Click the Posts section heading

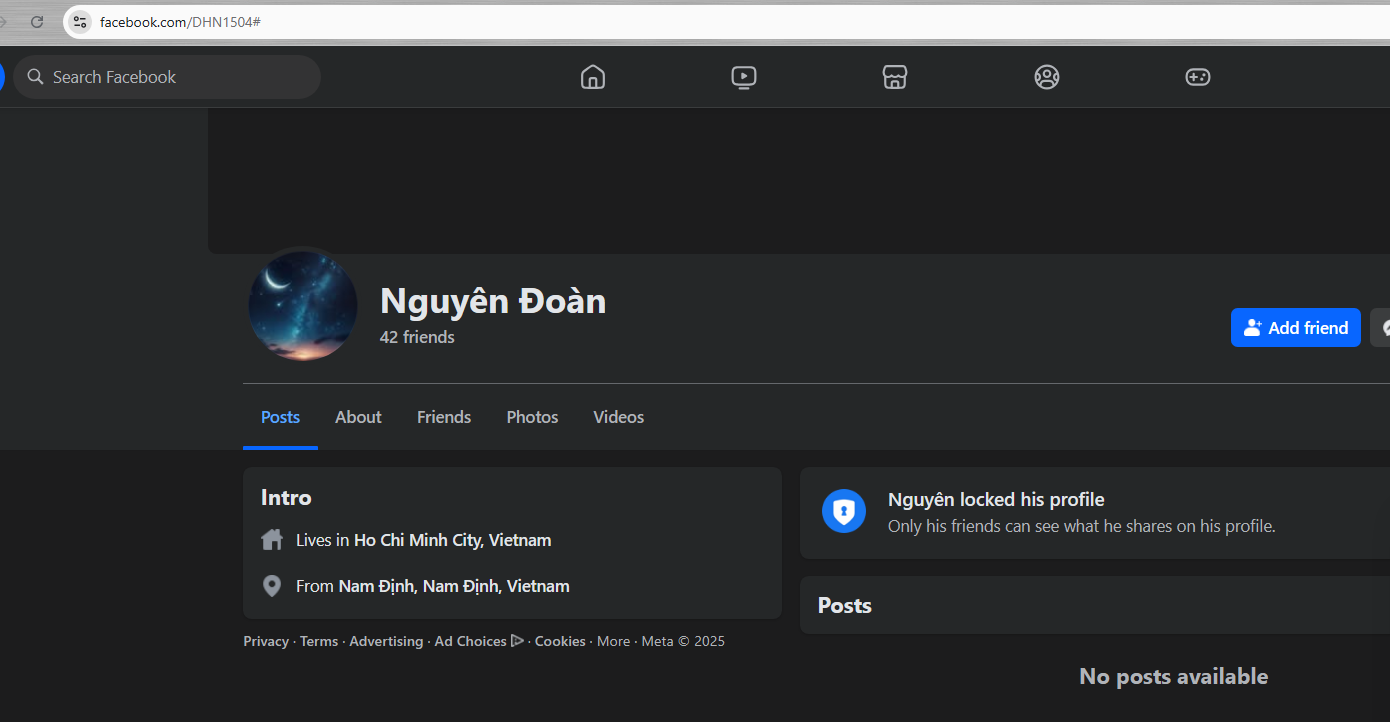845,605
